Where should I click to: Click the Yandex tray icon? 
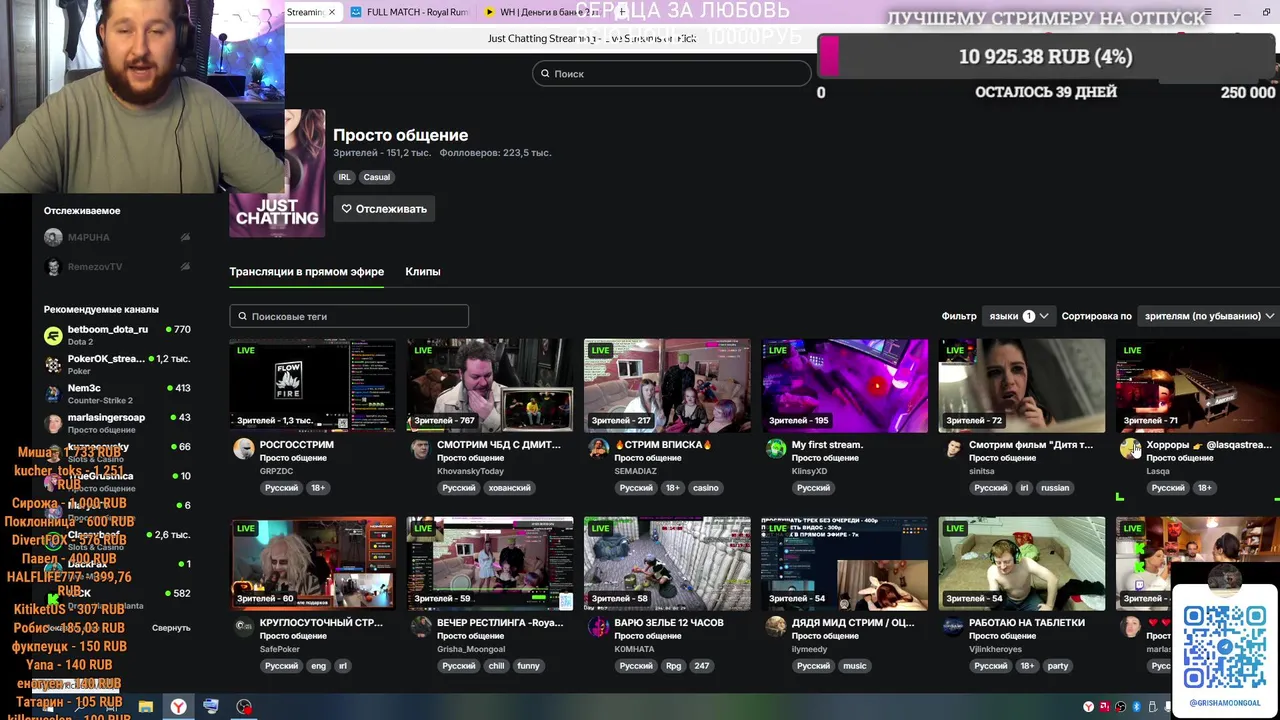coord(1088,707)
